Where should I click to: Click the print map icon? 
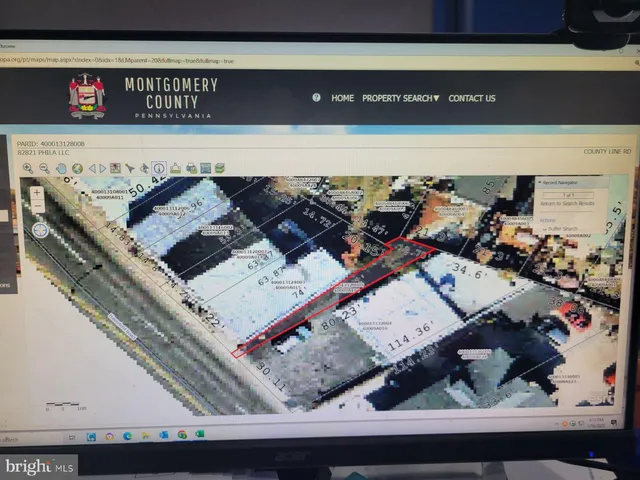tap(190, 168)
